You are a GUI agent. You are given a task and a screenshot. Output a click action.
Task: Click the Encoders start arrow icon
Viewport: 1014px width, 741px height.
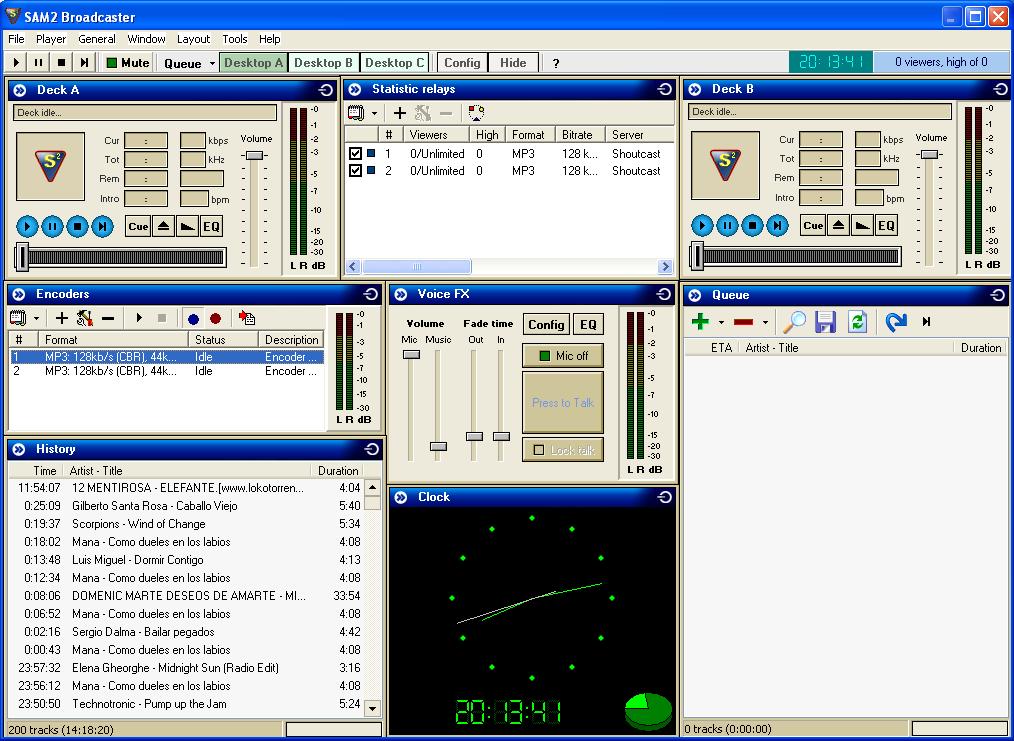pos(139,318)
